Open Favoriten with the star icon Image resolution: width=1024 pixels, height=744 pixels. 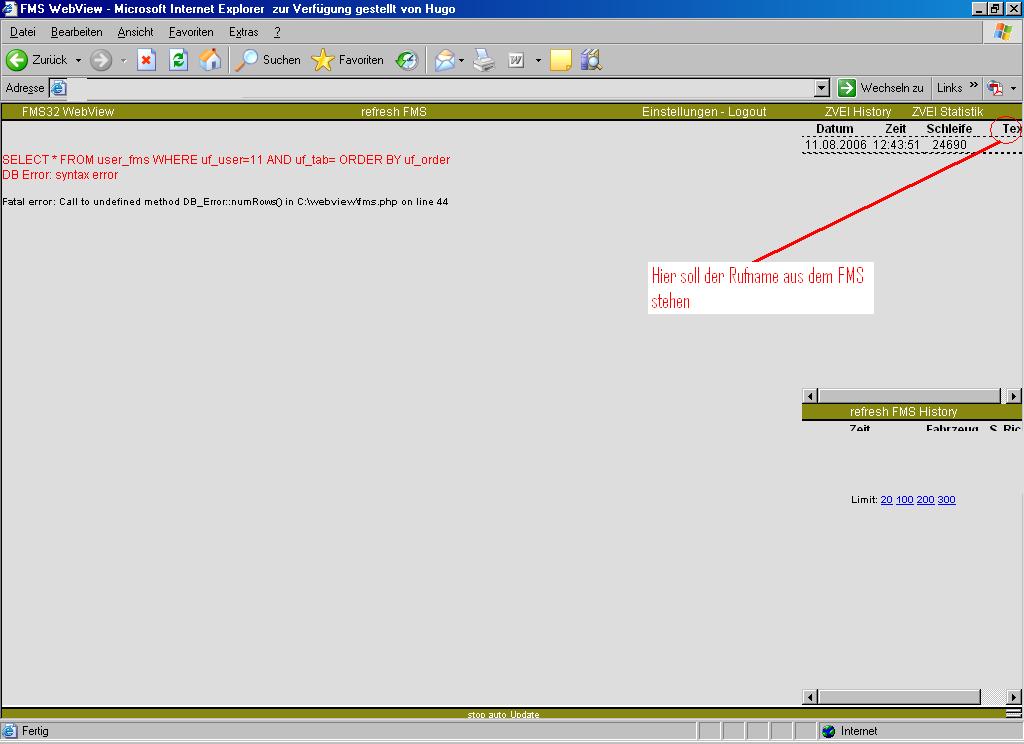coord(322,60)
